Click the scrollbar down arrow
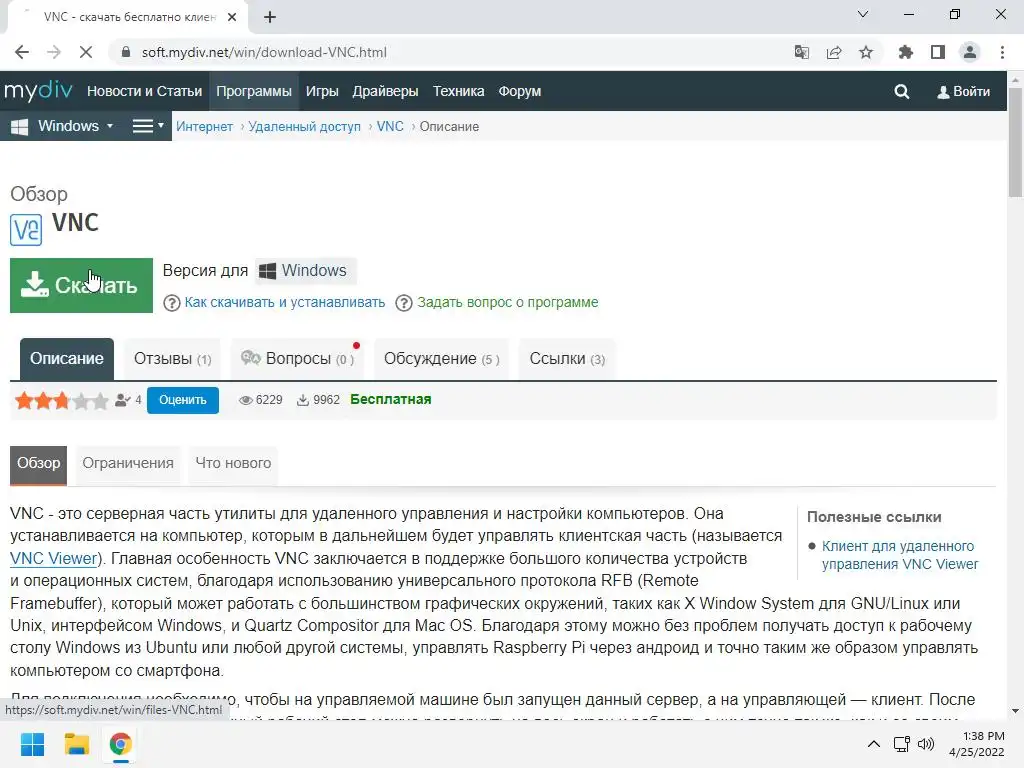Screen dimensions: 1024x768 click(1015, 710)
